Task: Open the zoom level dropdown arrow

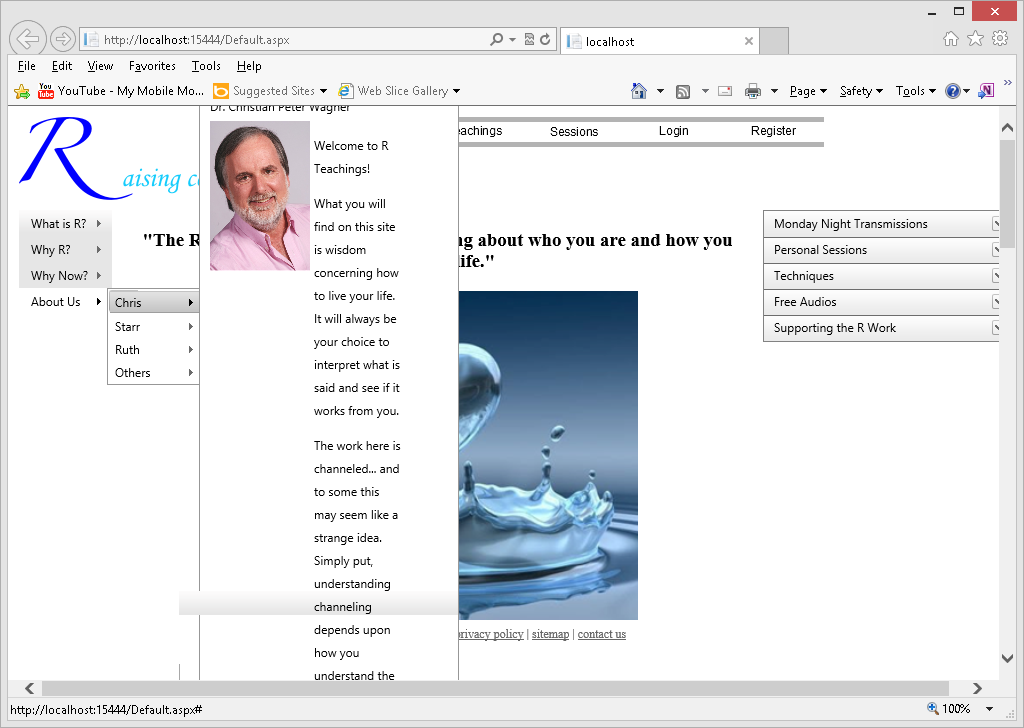Action: [989, 709]
